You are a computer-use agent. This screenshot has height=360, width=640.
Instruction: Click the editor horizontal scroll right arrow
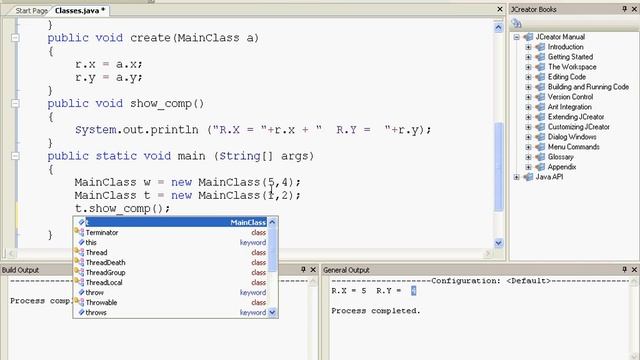(487, 254)
